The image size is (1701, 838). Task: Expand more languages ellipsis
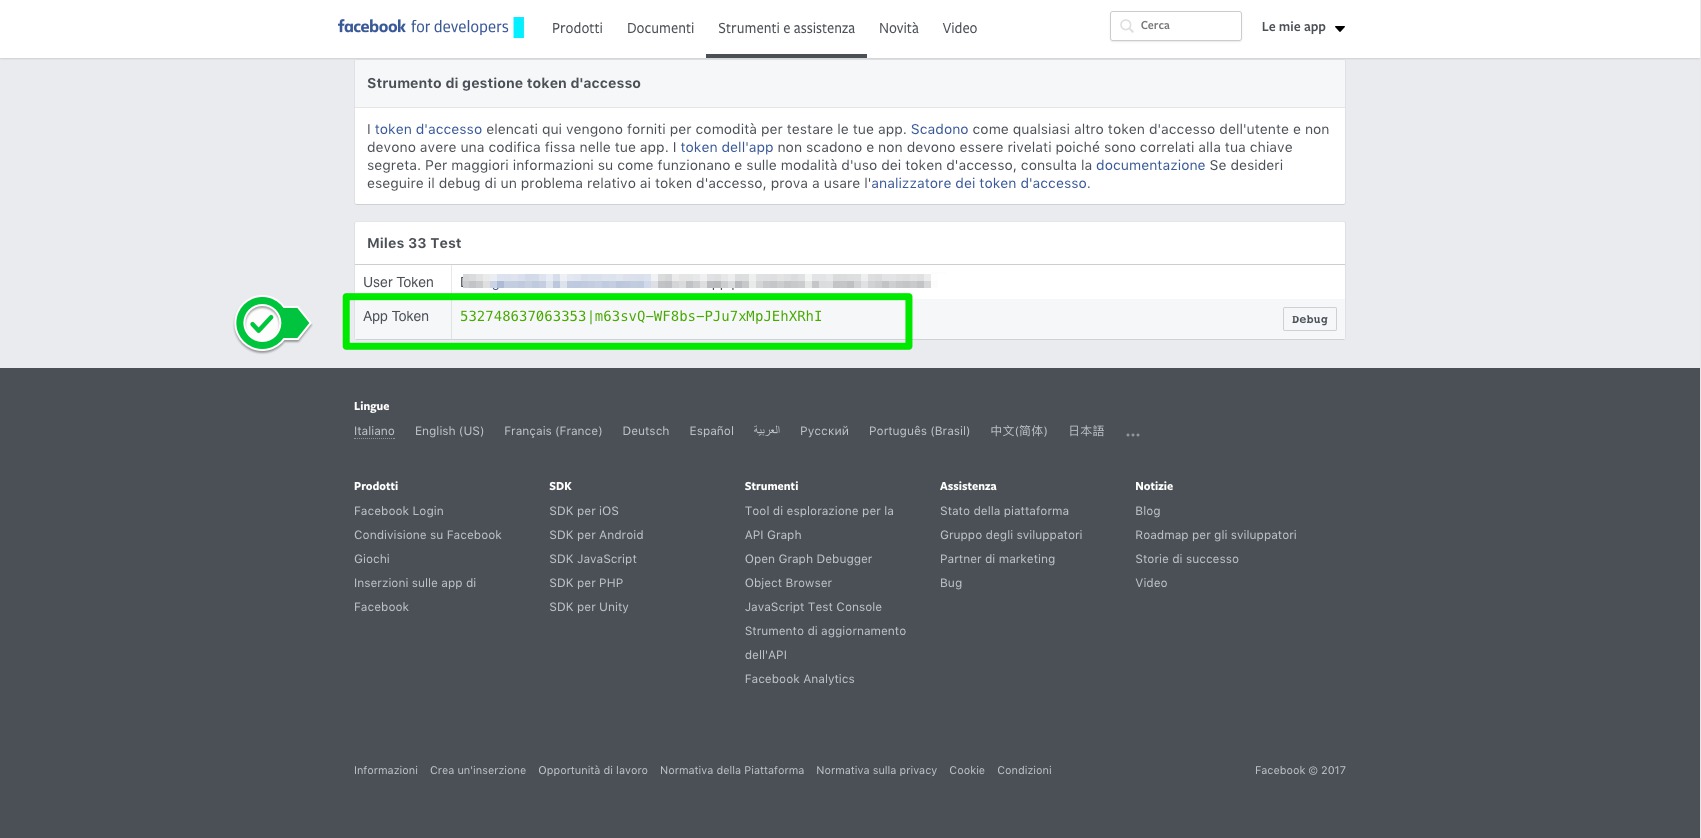click(x=1132, y=434)
